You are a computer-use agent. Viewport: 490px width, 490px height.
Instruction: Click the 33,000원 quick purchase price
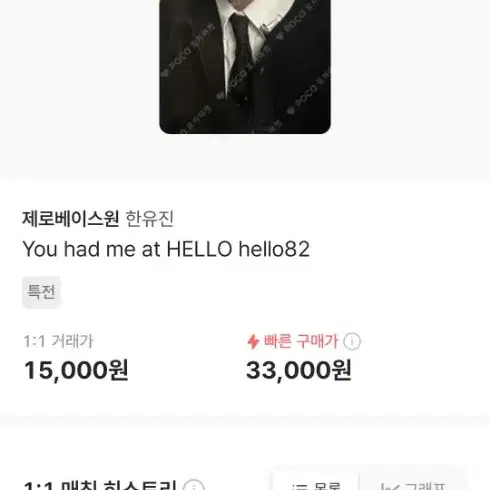(x=299, y=370)
